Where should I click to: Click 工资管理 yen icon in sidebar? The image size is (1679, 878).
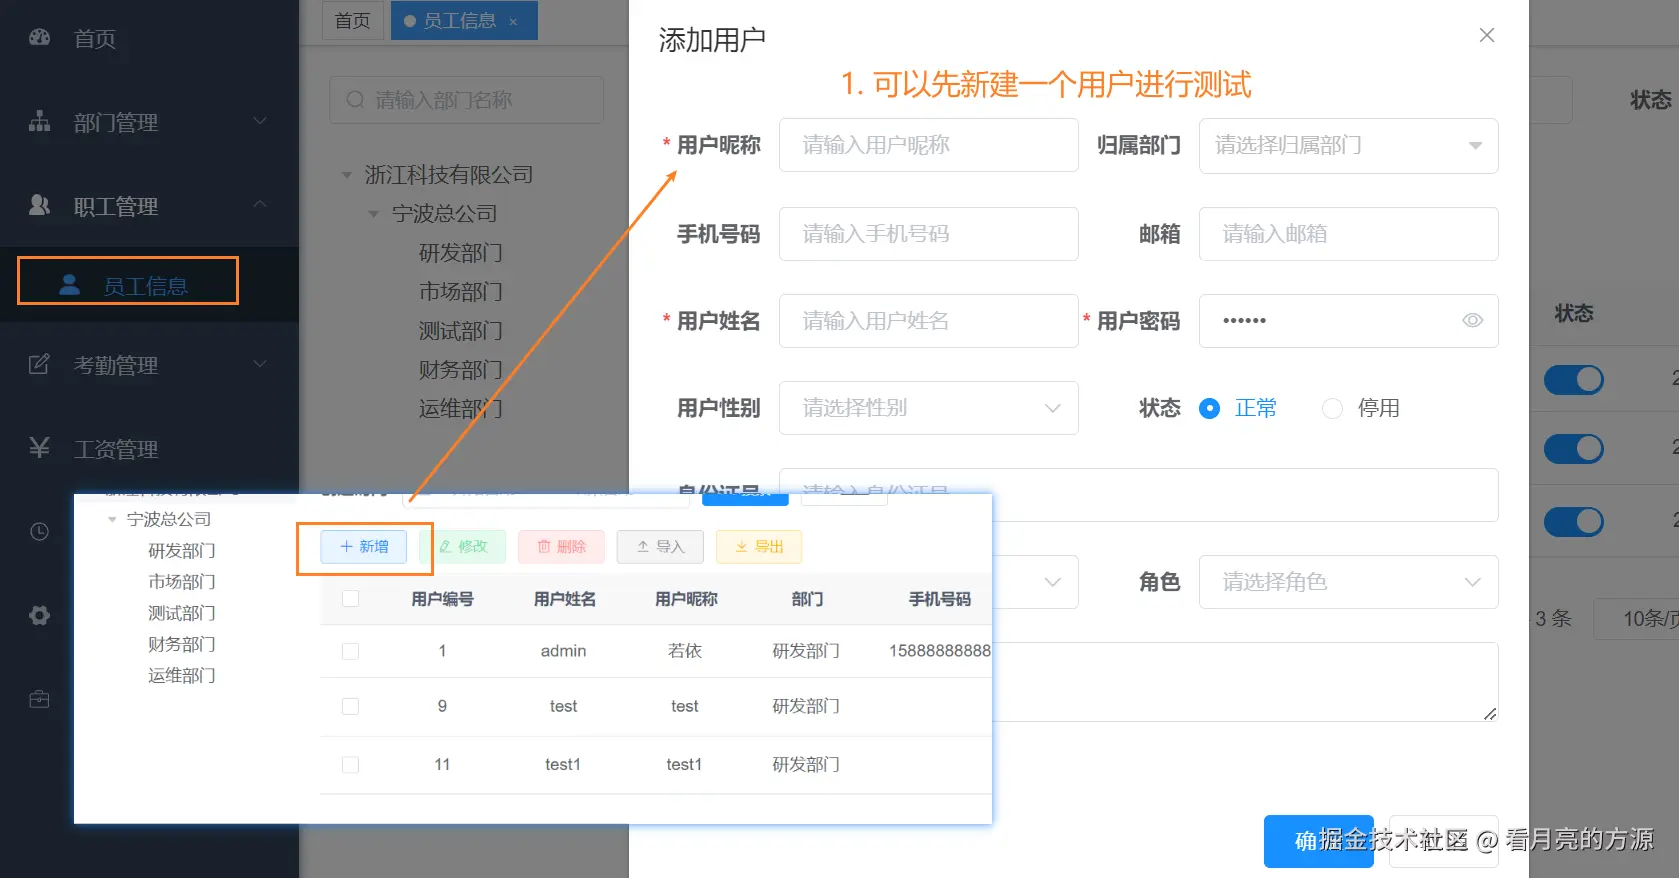pos(39,447)
